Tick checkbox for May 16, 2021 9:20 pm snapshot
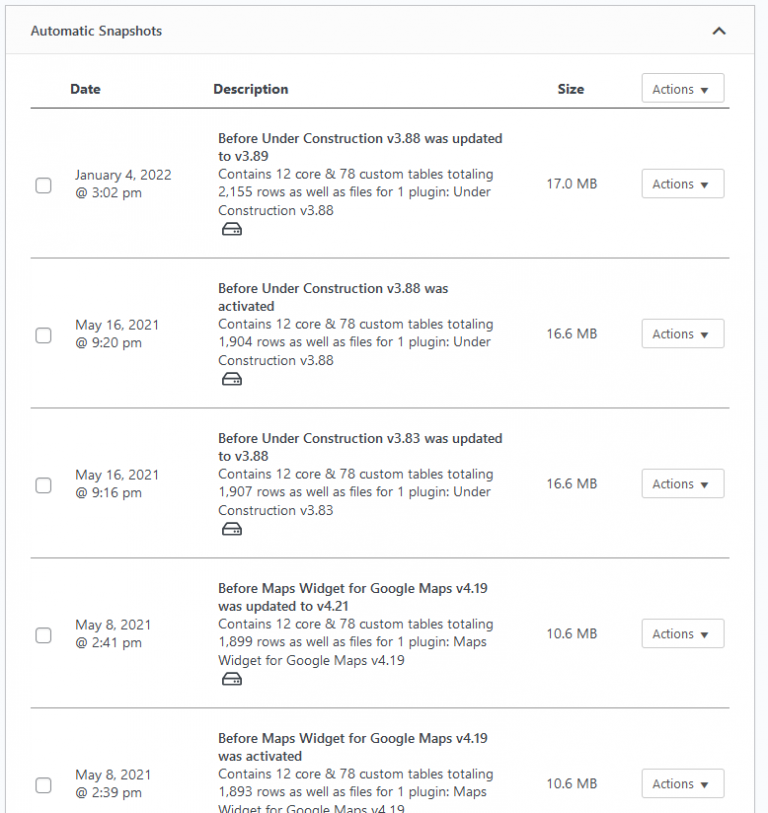The width and height of the screenshot is (768, 813). tap(44, 335)
